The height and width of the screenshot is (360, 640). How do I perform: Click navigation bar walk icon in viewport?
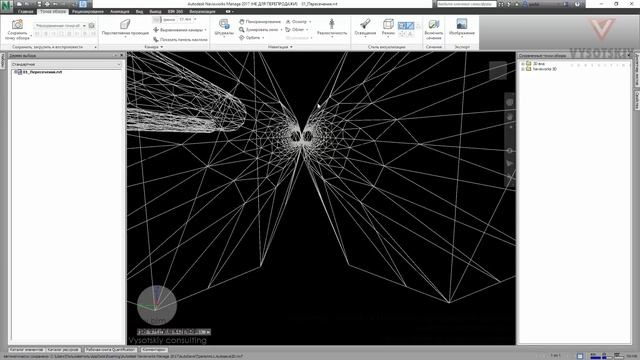pyautogui.click(x=510, y=164)
